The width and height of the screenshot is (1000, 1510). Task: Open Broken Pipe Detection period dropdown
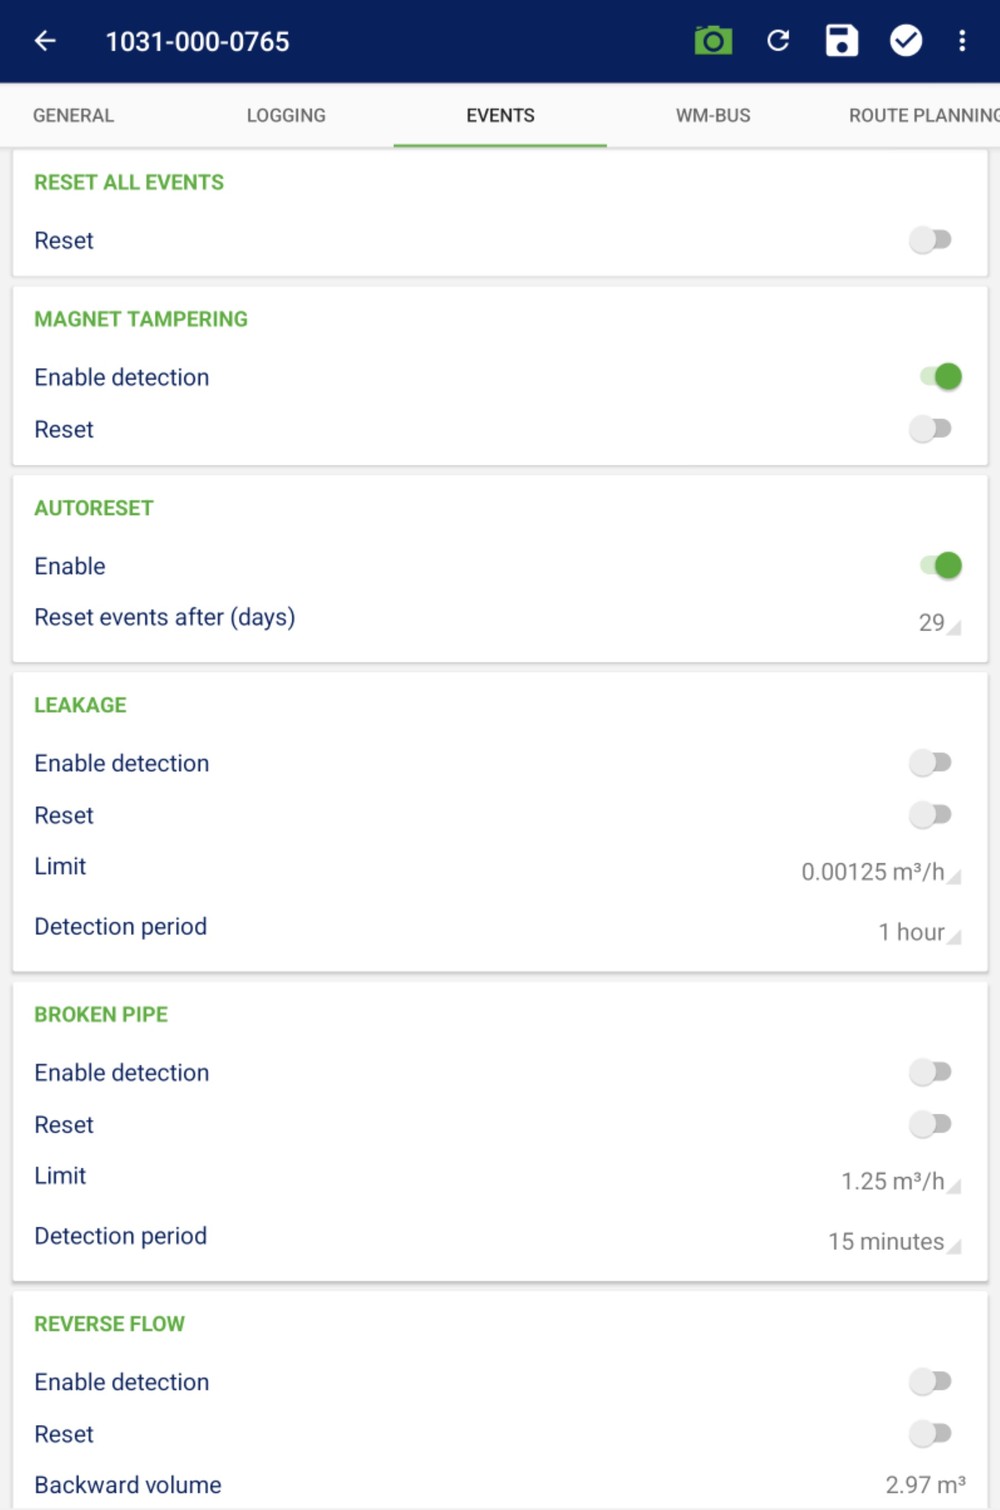892,1242
